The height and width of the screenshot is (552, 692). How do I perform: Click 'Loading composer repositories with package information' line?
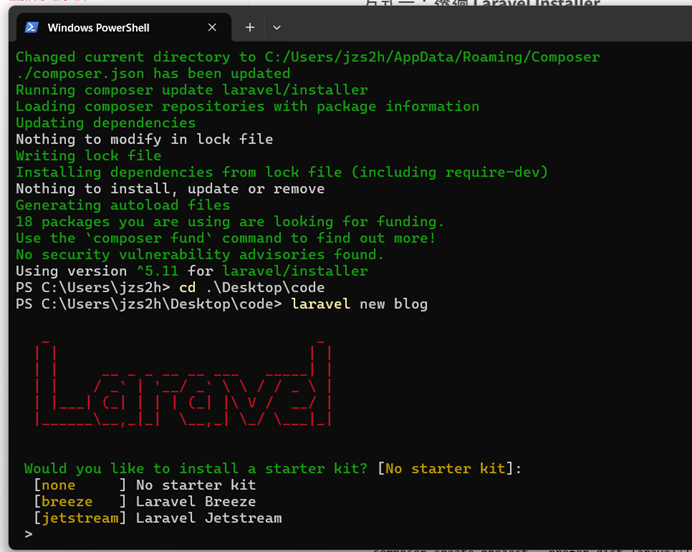[247, 106]
